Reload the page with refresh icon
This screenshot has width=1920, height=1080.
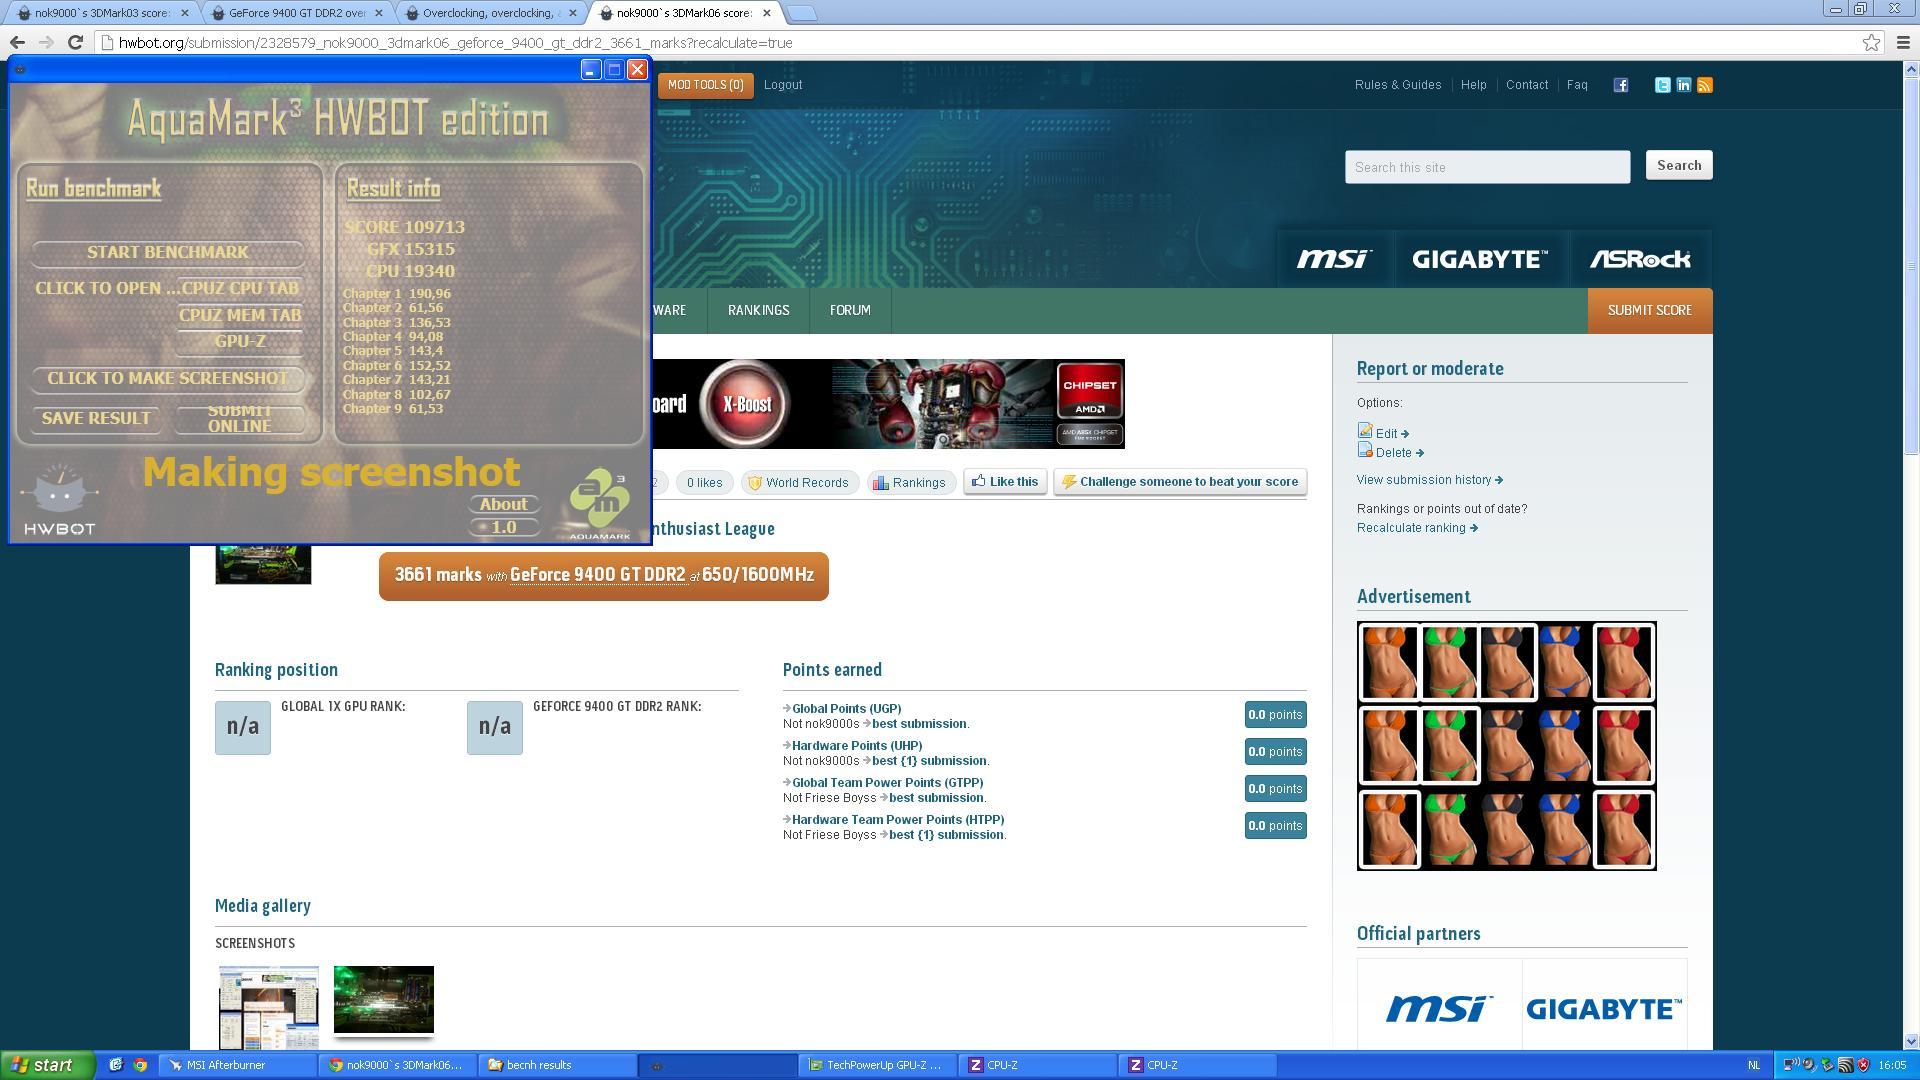(x=75, y=42)
